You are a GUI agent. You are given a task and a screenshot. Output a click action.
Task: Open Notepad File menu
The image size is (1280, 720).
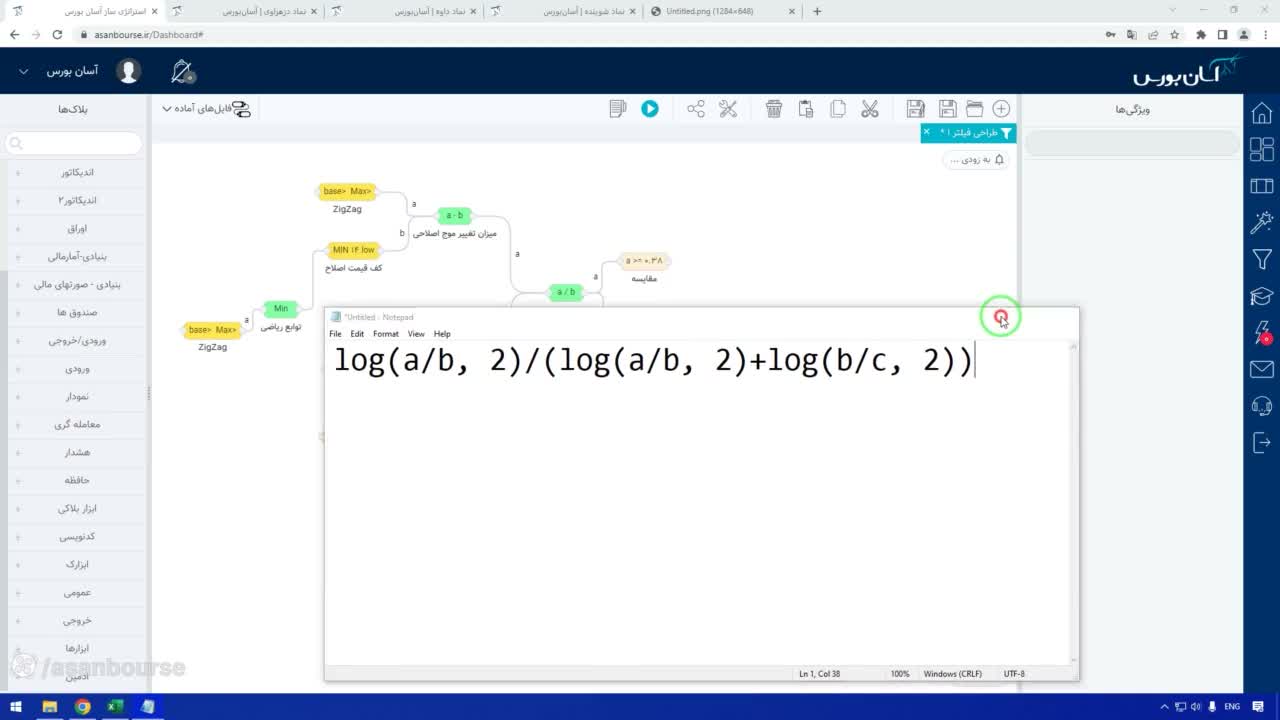(x=335, y=334)
